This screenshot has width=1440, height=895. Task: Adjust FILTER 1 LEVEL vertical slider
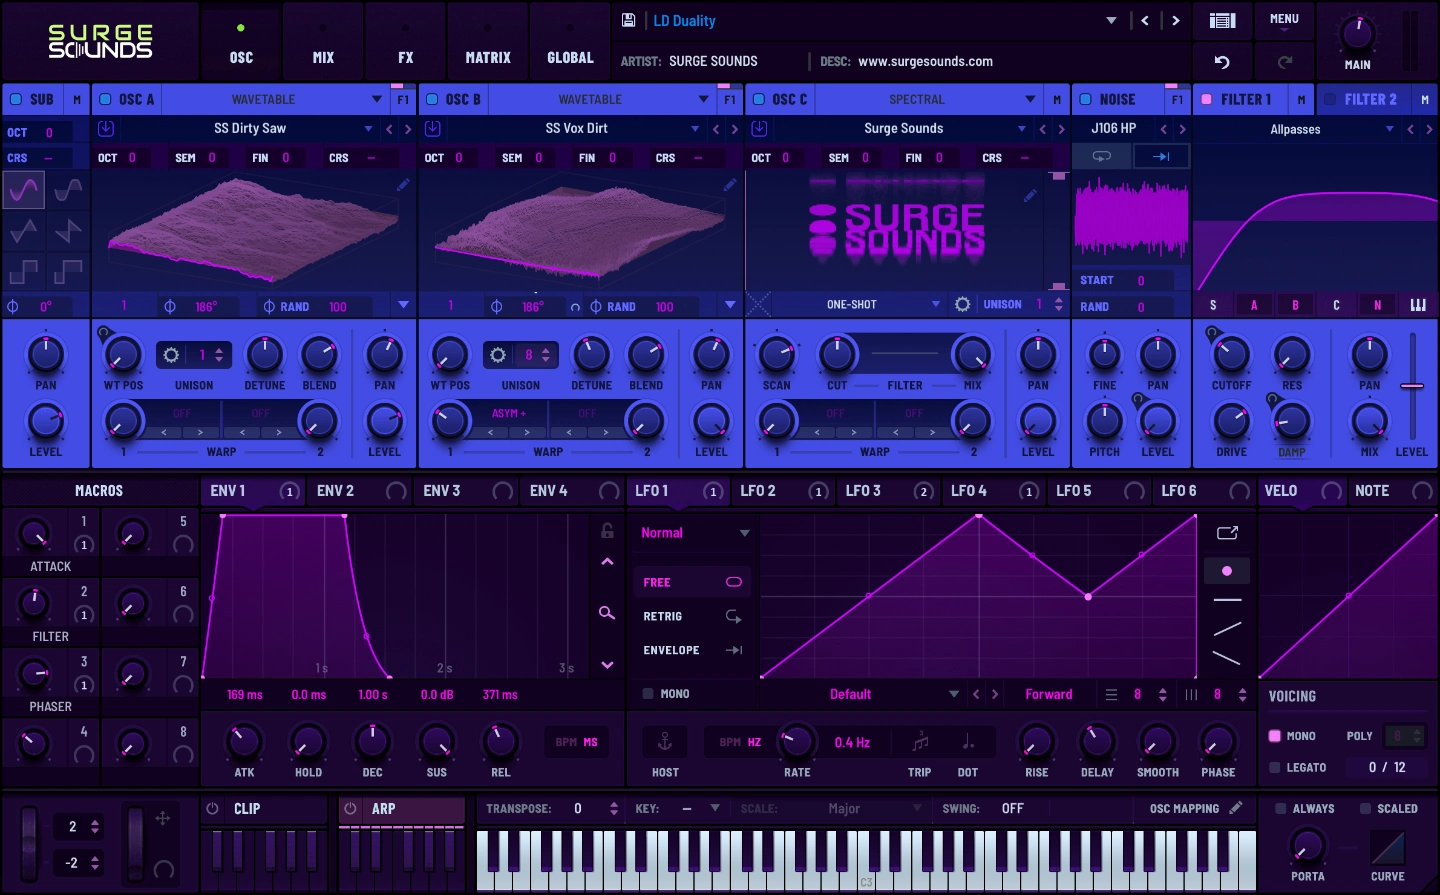pyautogui.click(x=1412, y=385)
